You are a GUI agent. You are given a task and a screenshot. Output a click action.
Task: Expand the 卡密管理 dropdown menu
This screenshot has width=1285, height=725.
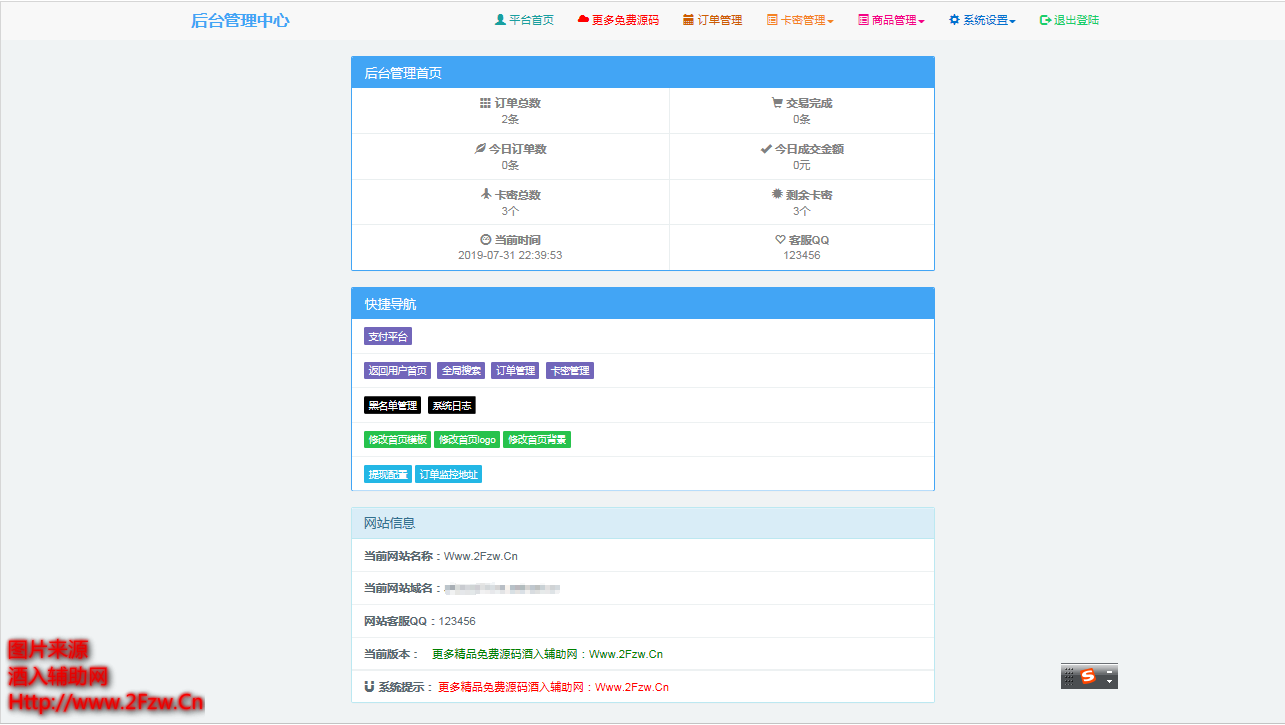click(x=800, y=19)
